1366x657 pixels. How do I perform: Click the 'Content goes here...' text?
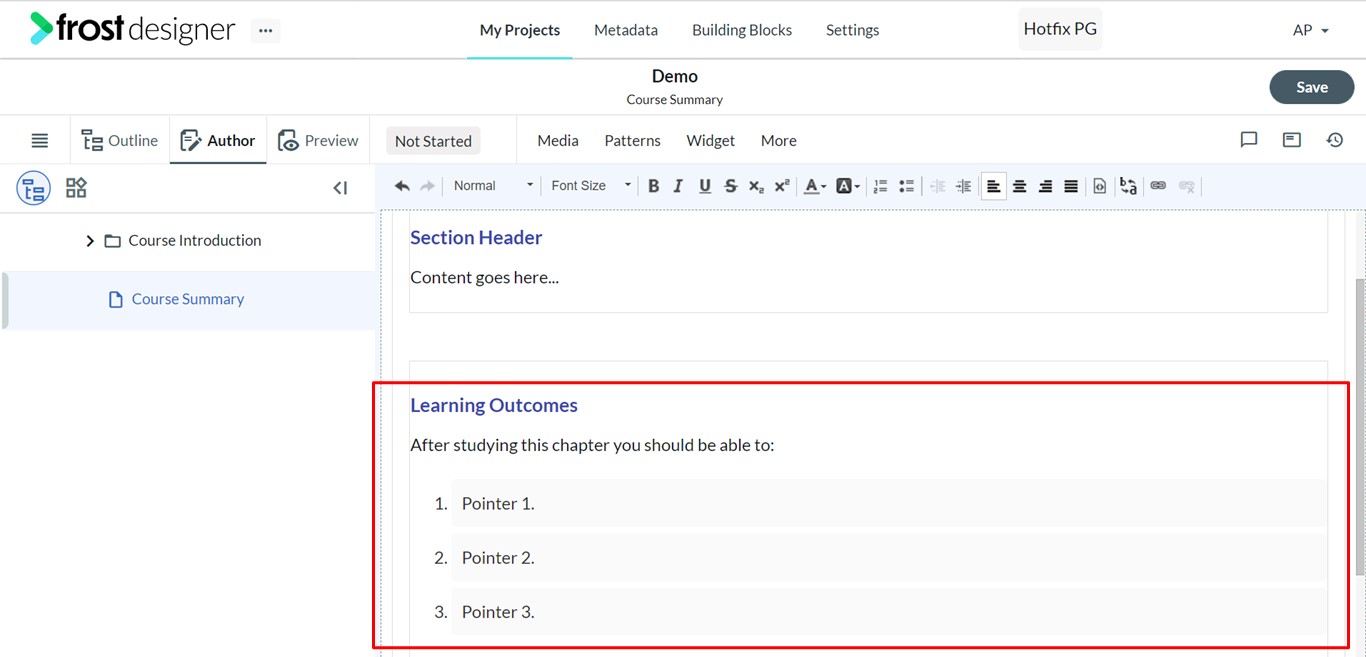(x=485, y=277)
